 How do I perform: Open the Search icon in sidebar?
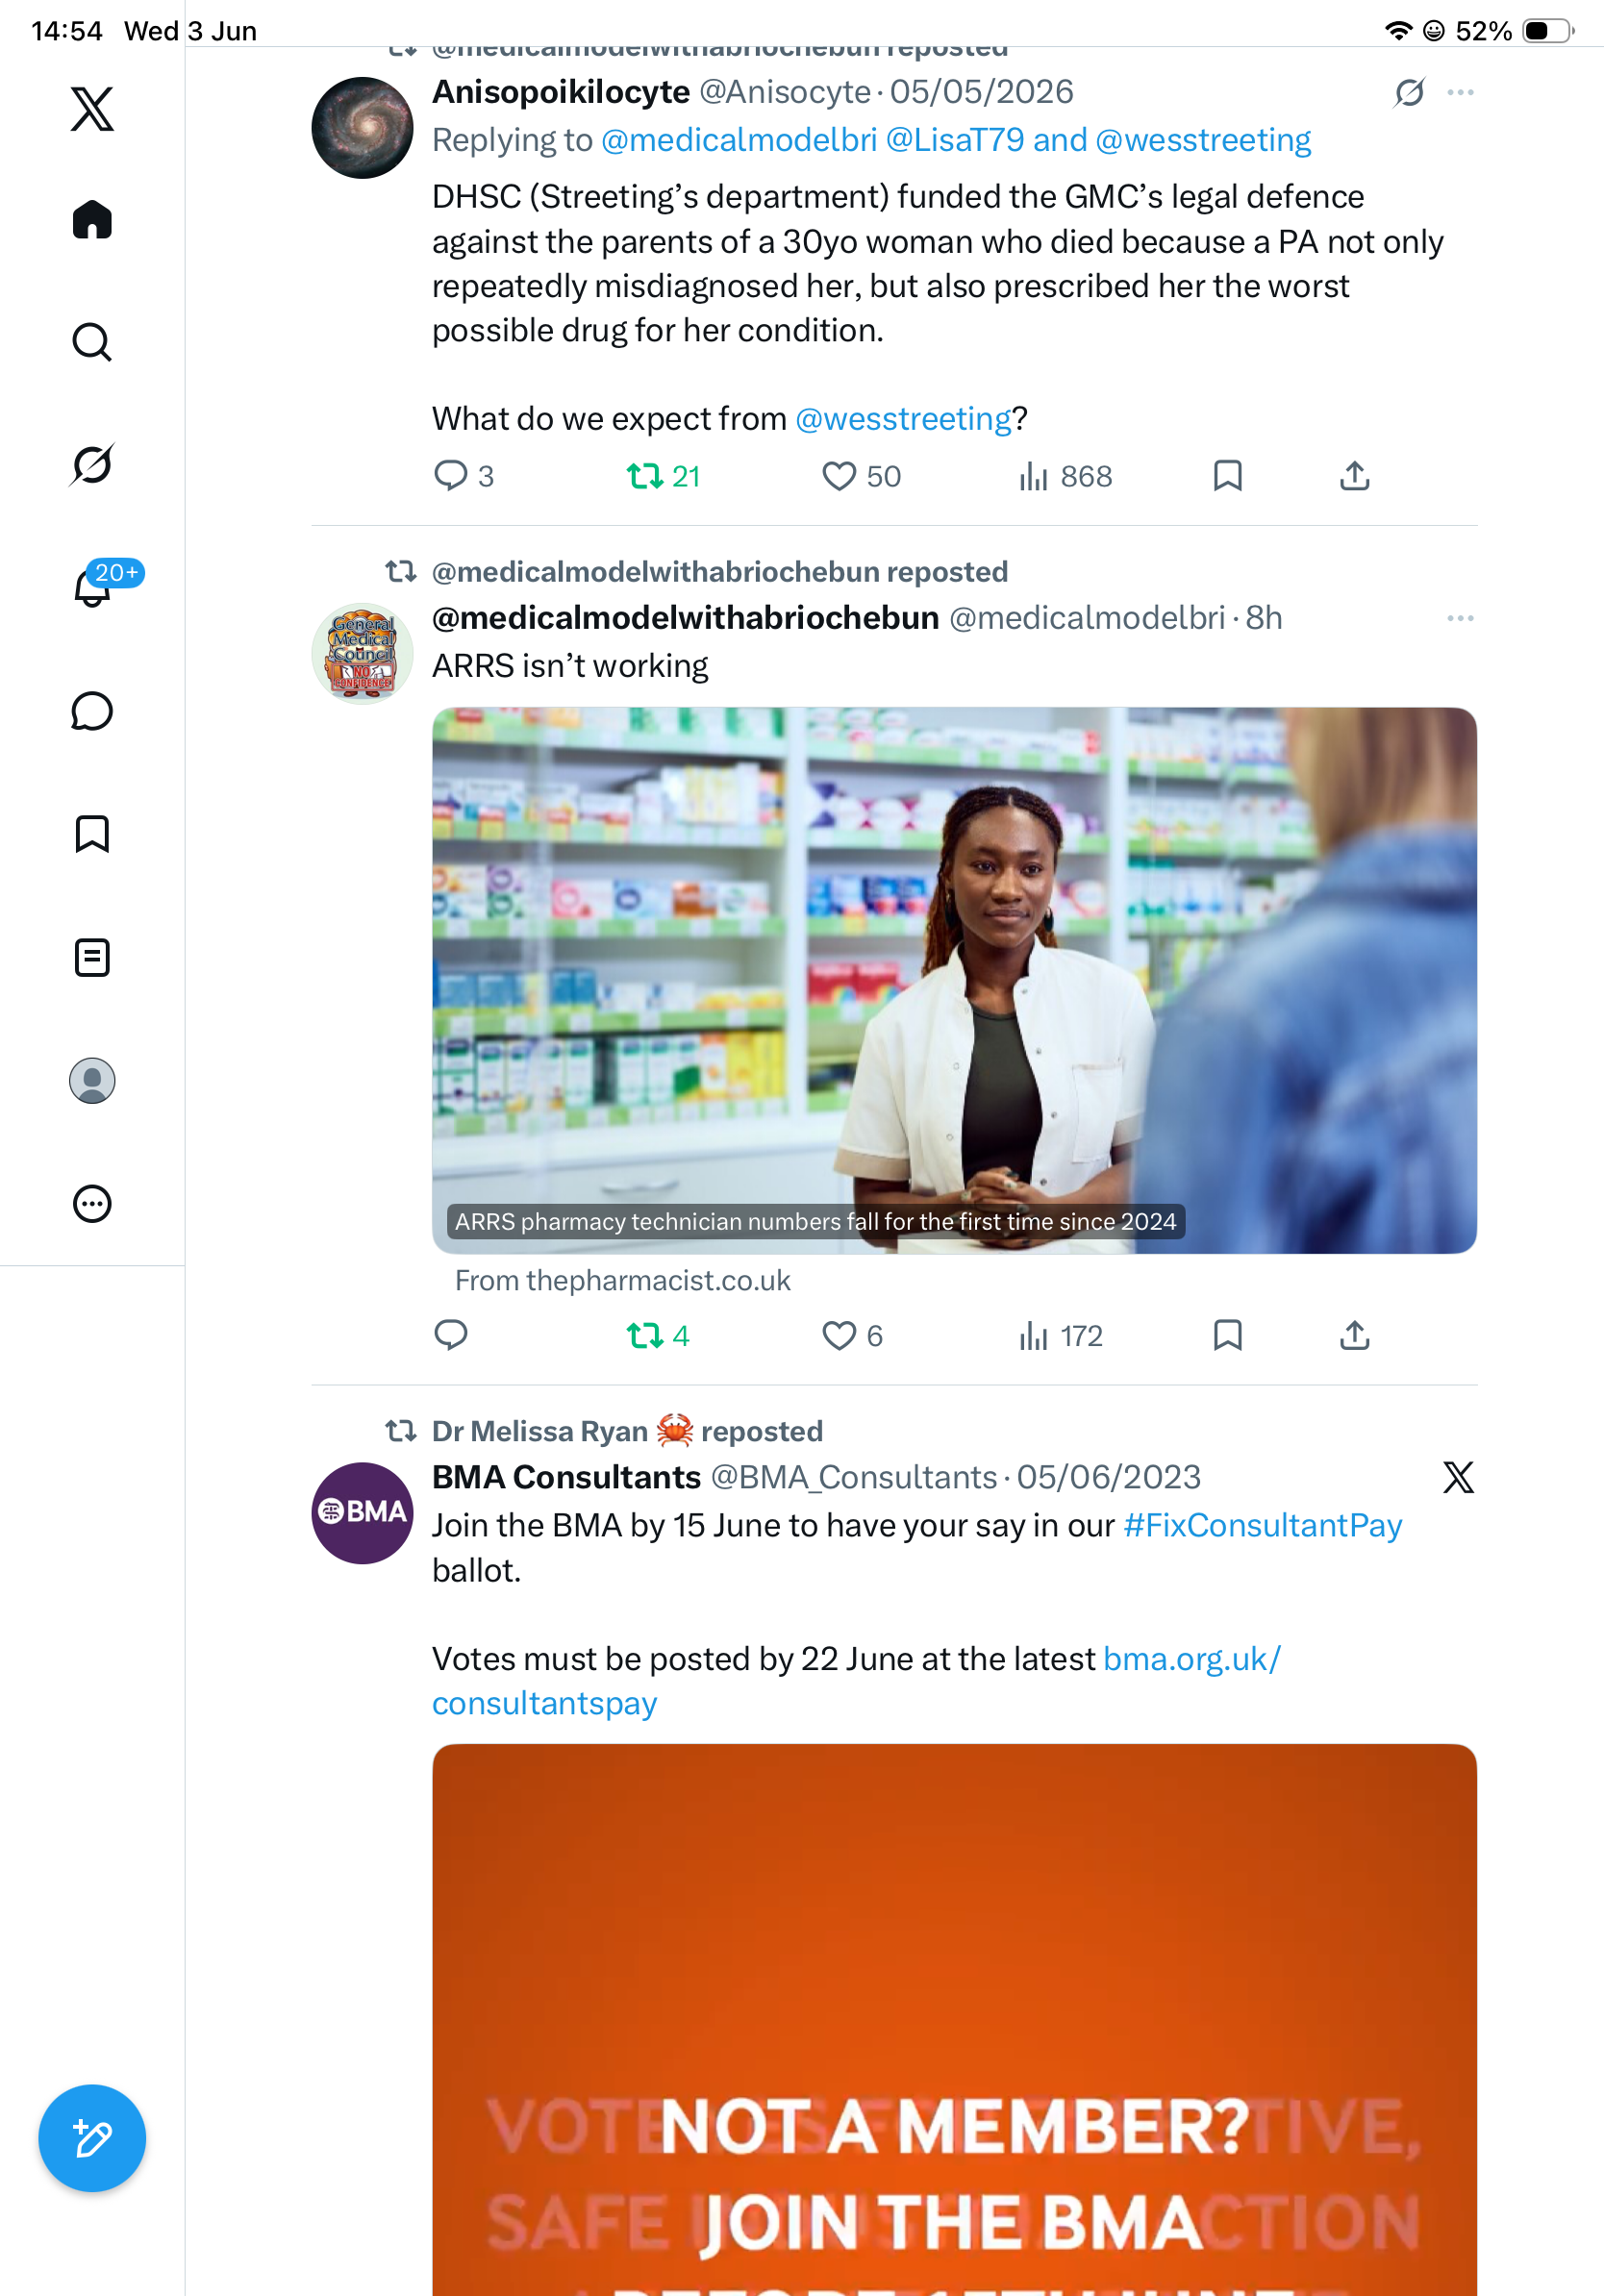click(92, 342)
